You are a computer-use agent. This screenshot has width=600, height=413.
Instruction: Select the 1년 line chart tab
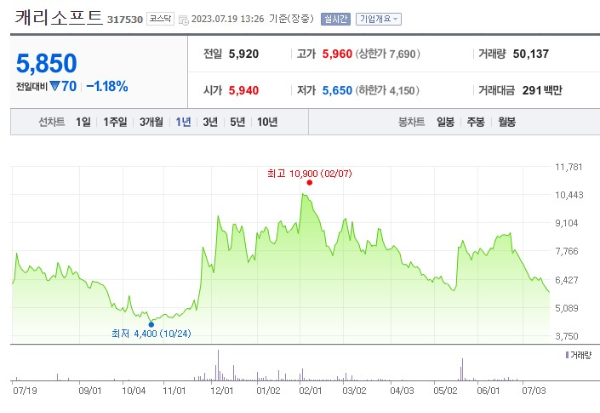[x=183, y=122]
